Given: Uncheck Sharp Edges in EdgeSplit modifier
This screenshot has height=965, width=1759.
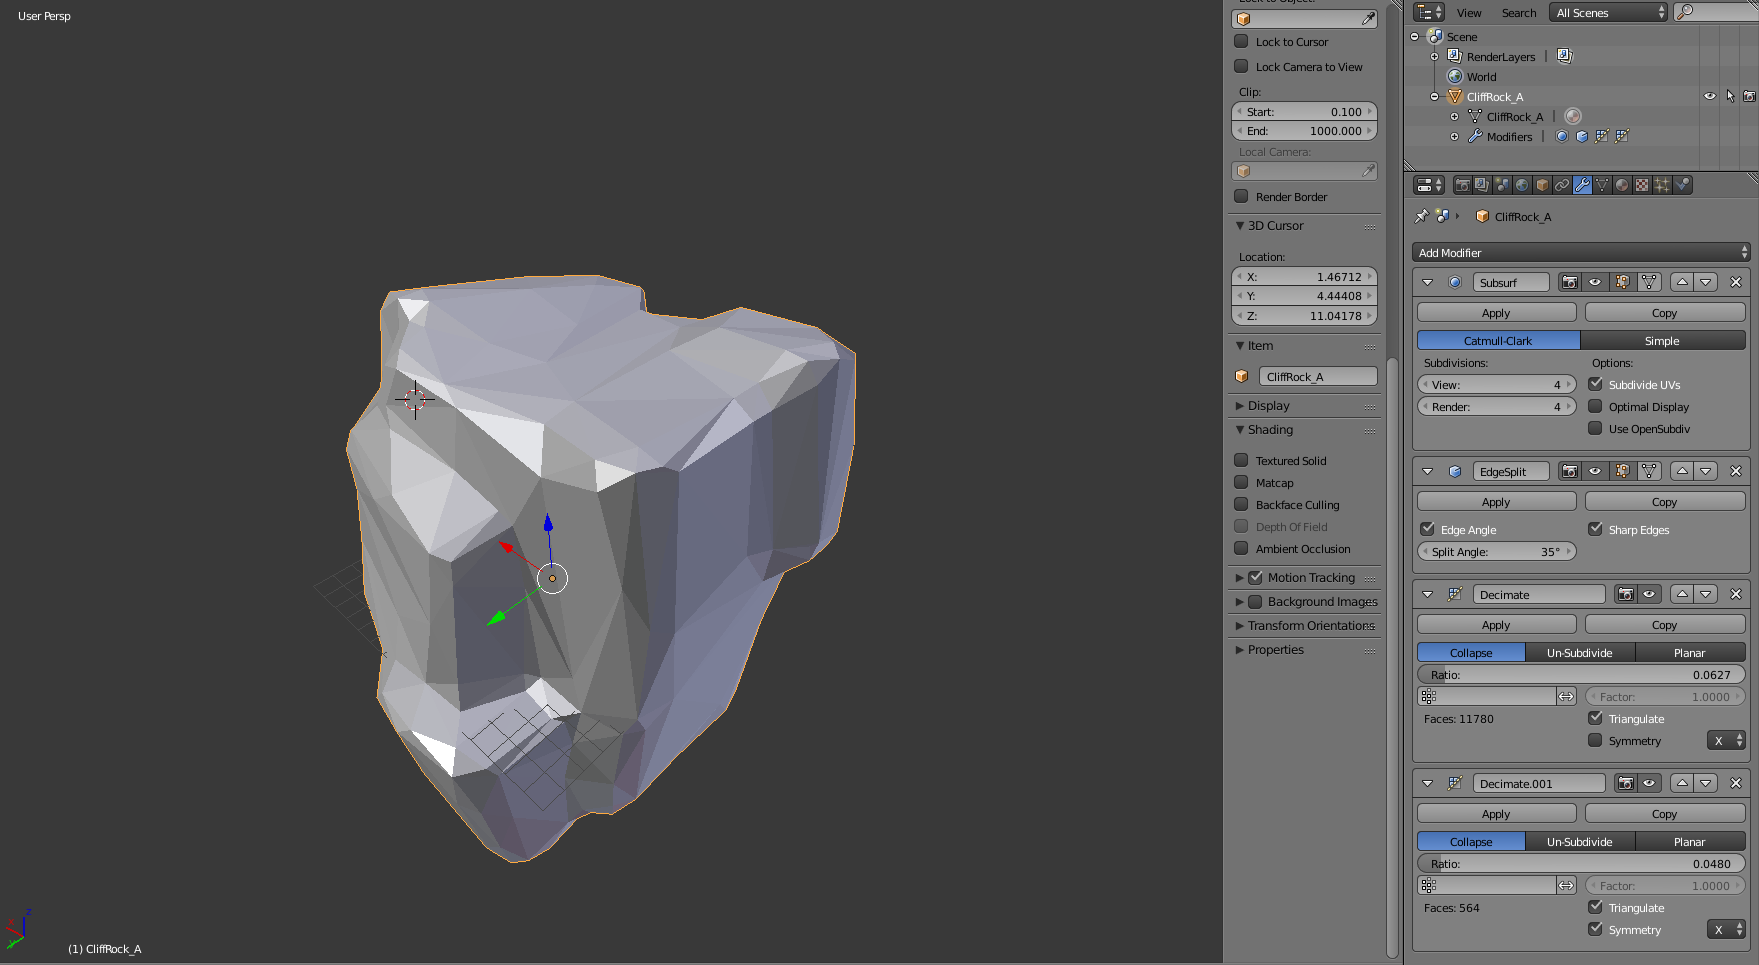Looking at the screenshot, I should pos(1595,529).
